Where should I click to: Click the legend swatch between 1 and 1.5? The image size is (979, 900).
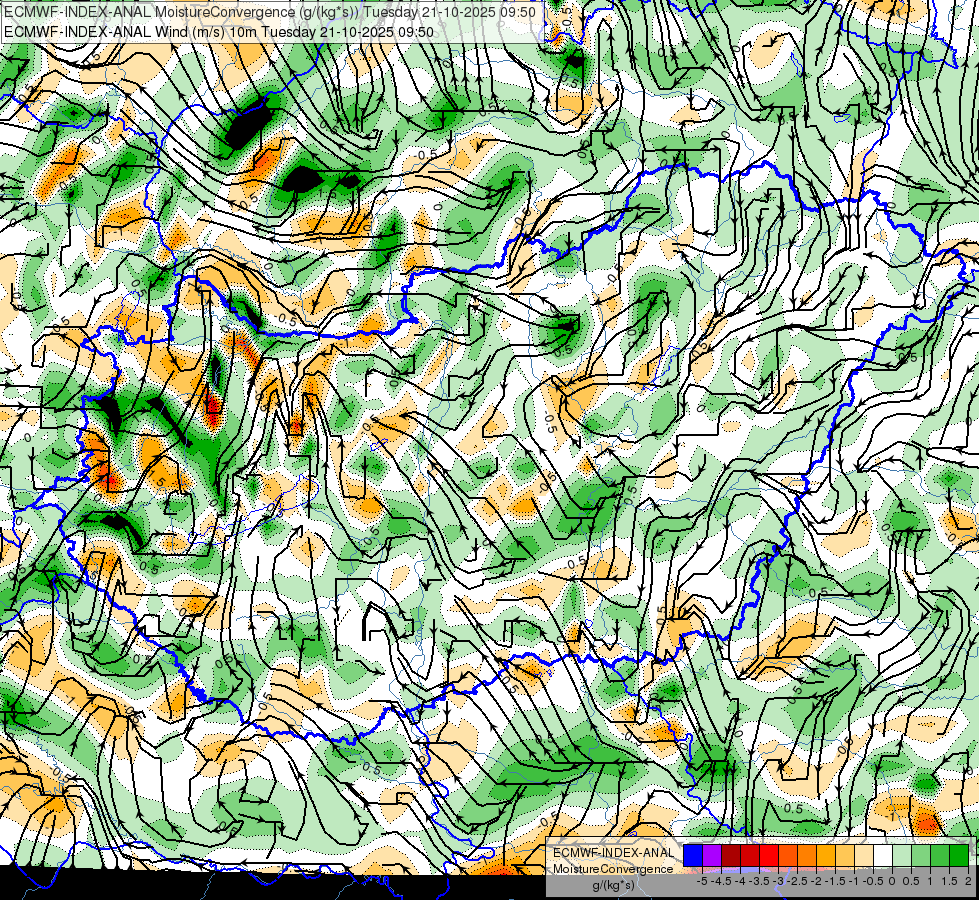click(x=940, y=856)
